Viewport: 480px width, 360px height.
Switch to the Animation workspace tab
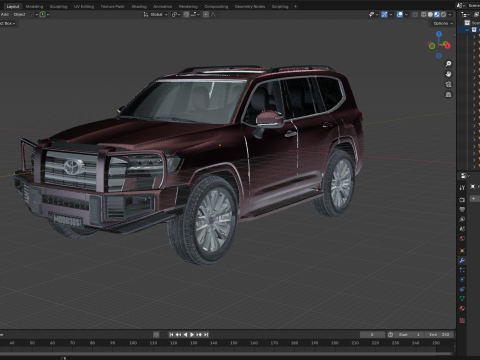point(163,6)
